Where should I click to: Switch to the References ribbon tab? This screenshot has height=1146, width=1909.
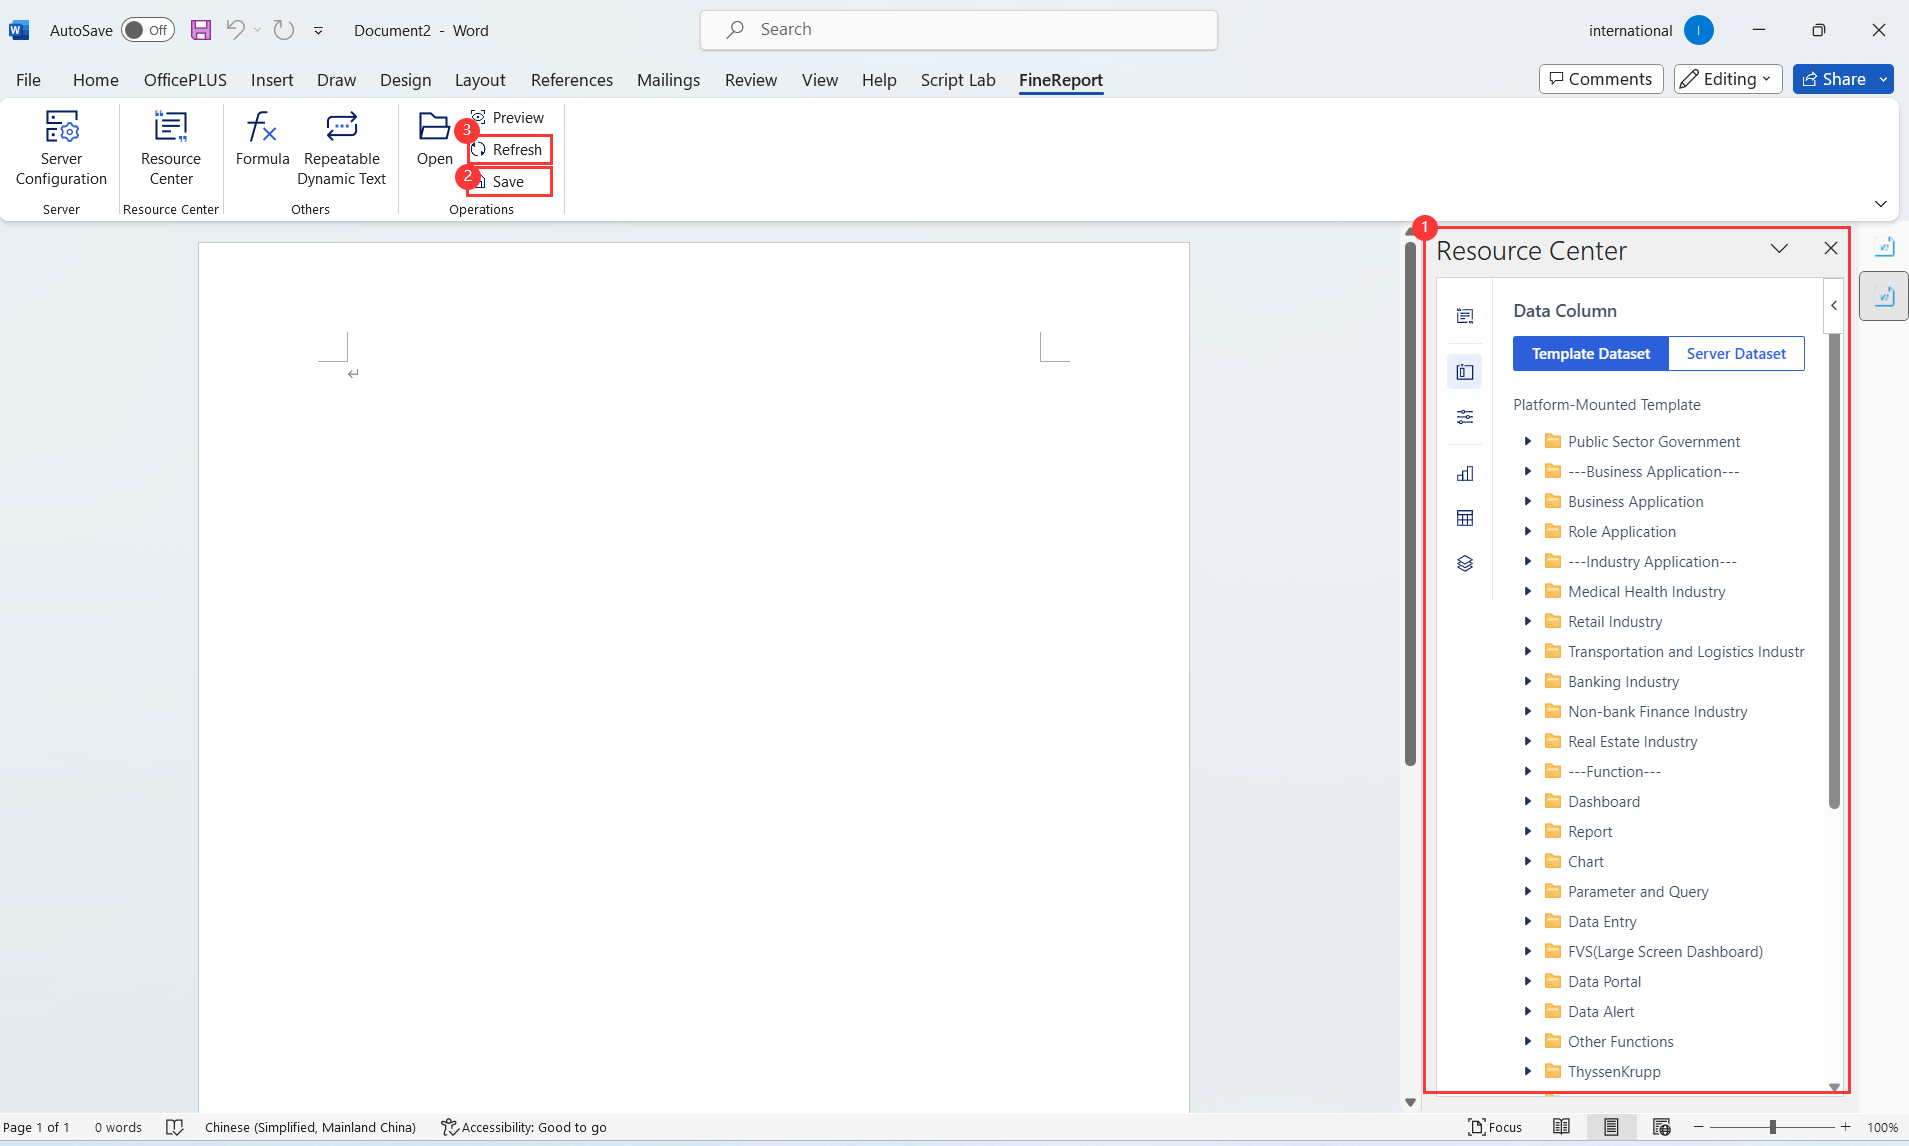pos(571,80)
